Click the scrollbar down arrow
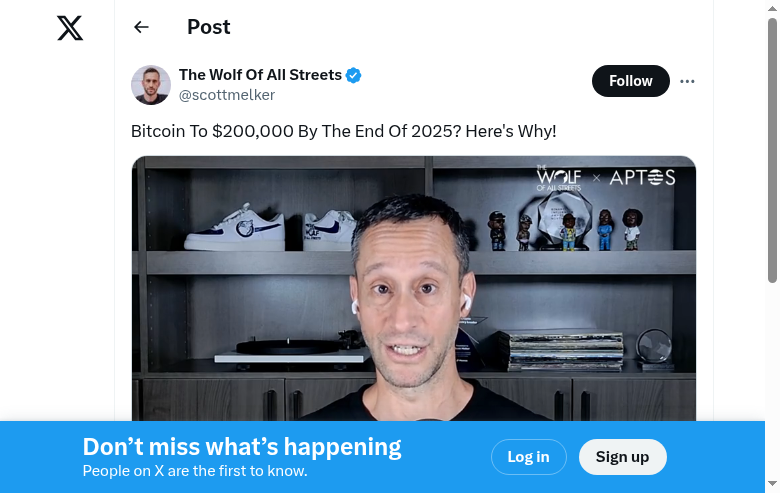This screenshot has width=780, height=493. 772,484
